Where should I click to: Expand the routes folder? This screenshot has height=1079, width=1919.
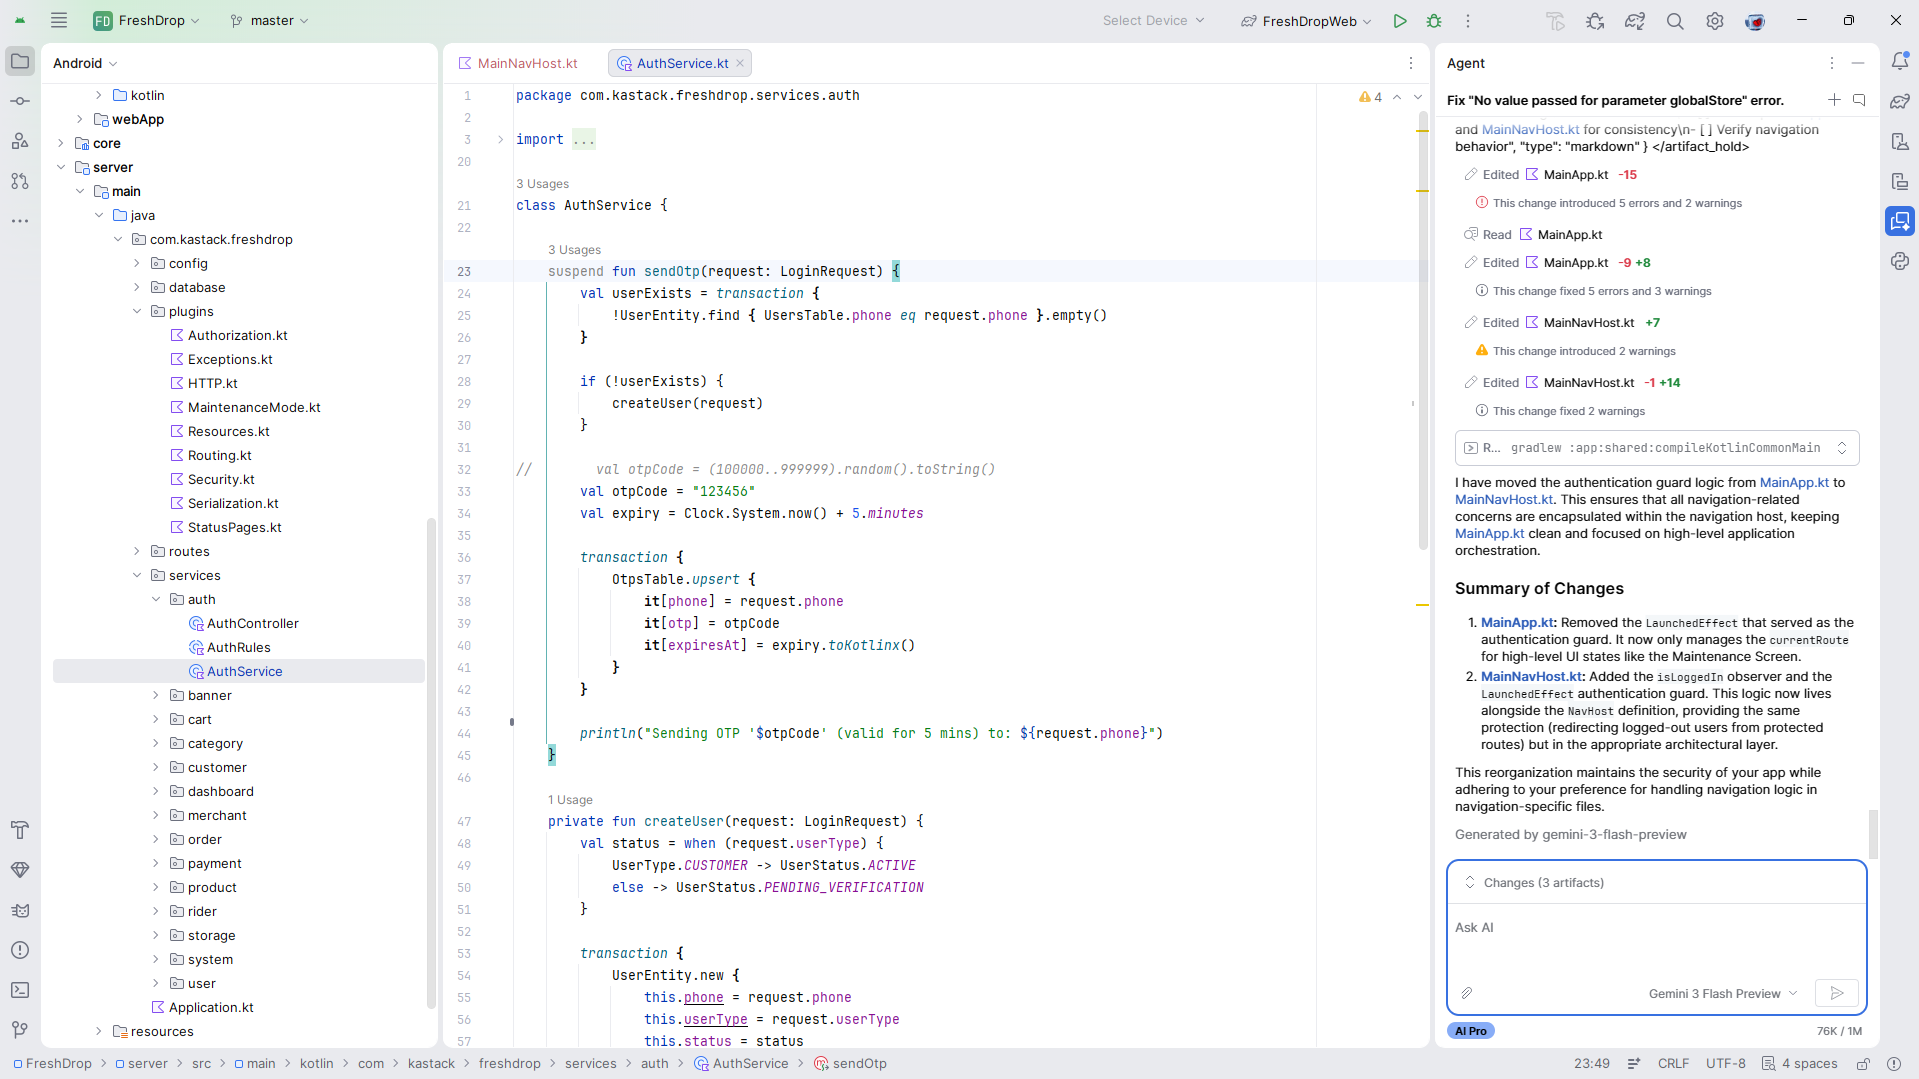point(137,551)
